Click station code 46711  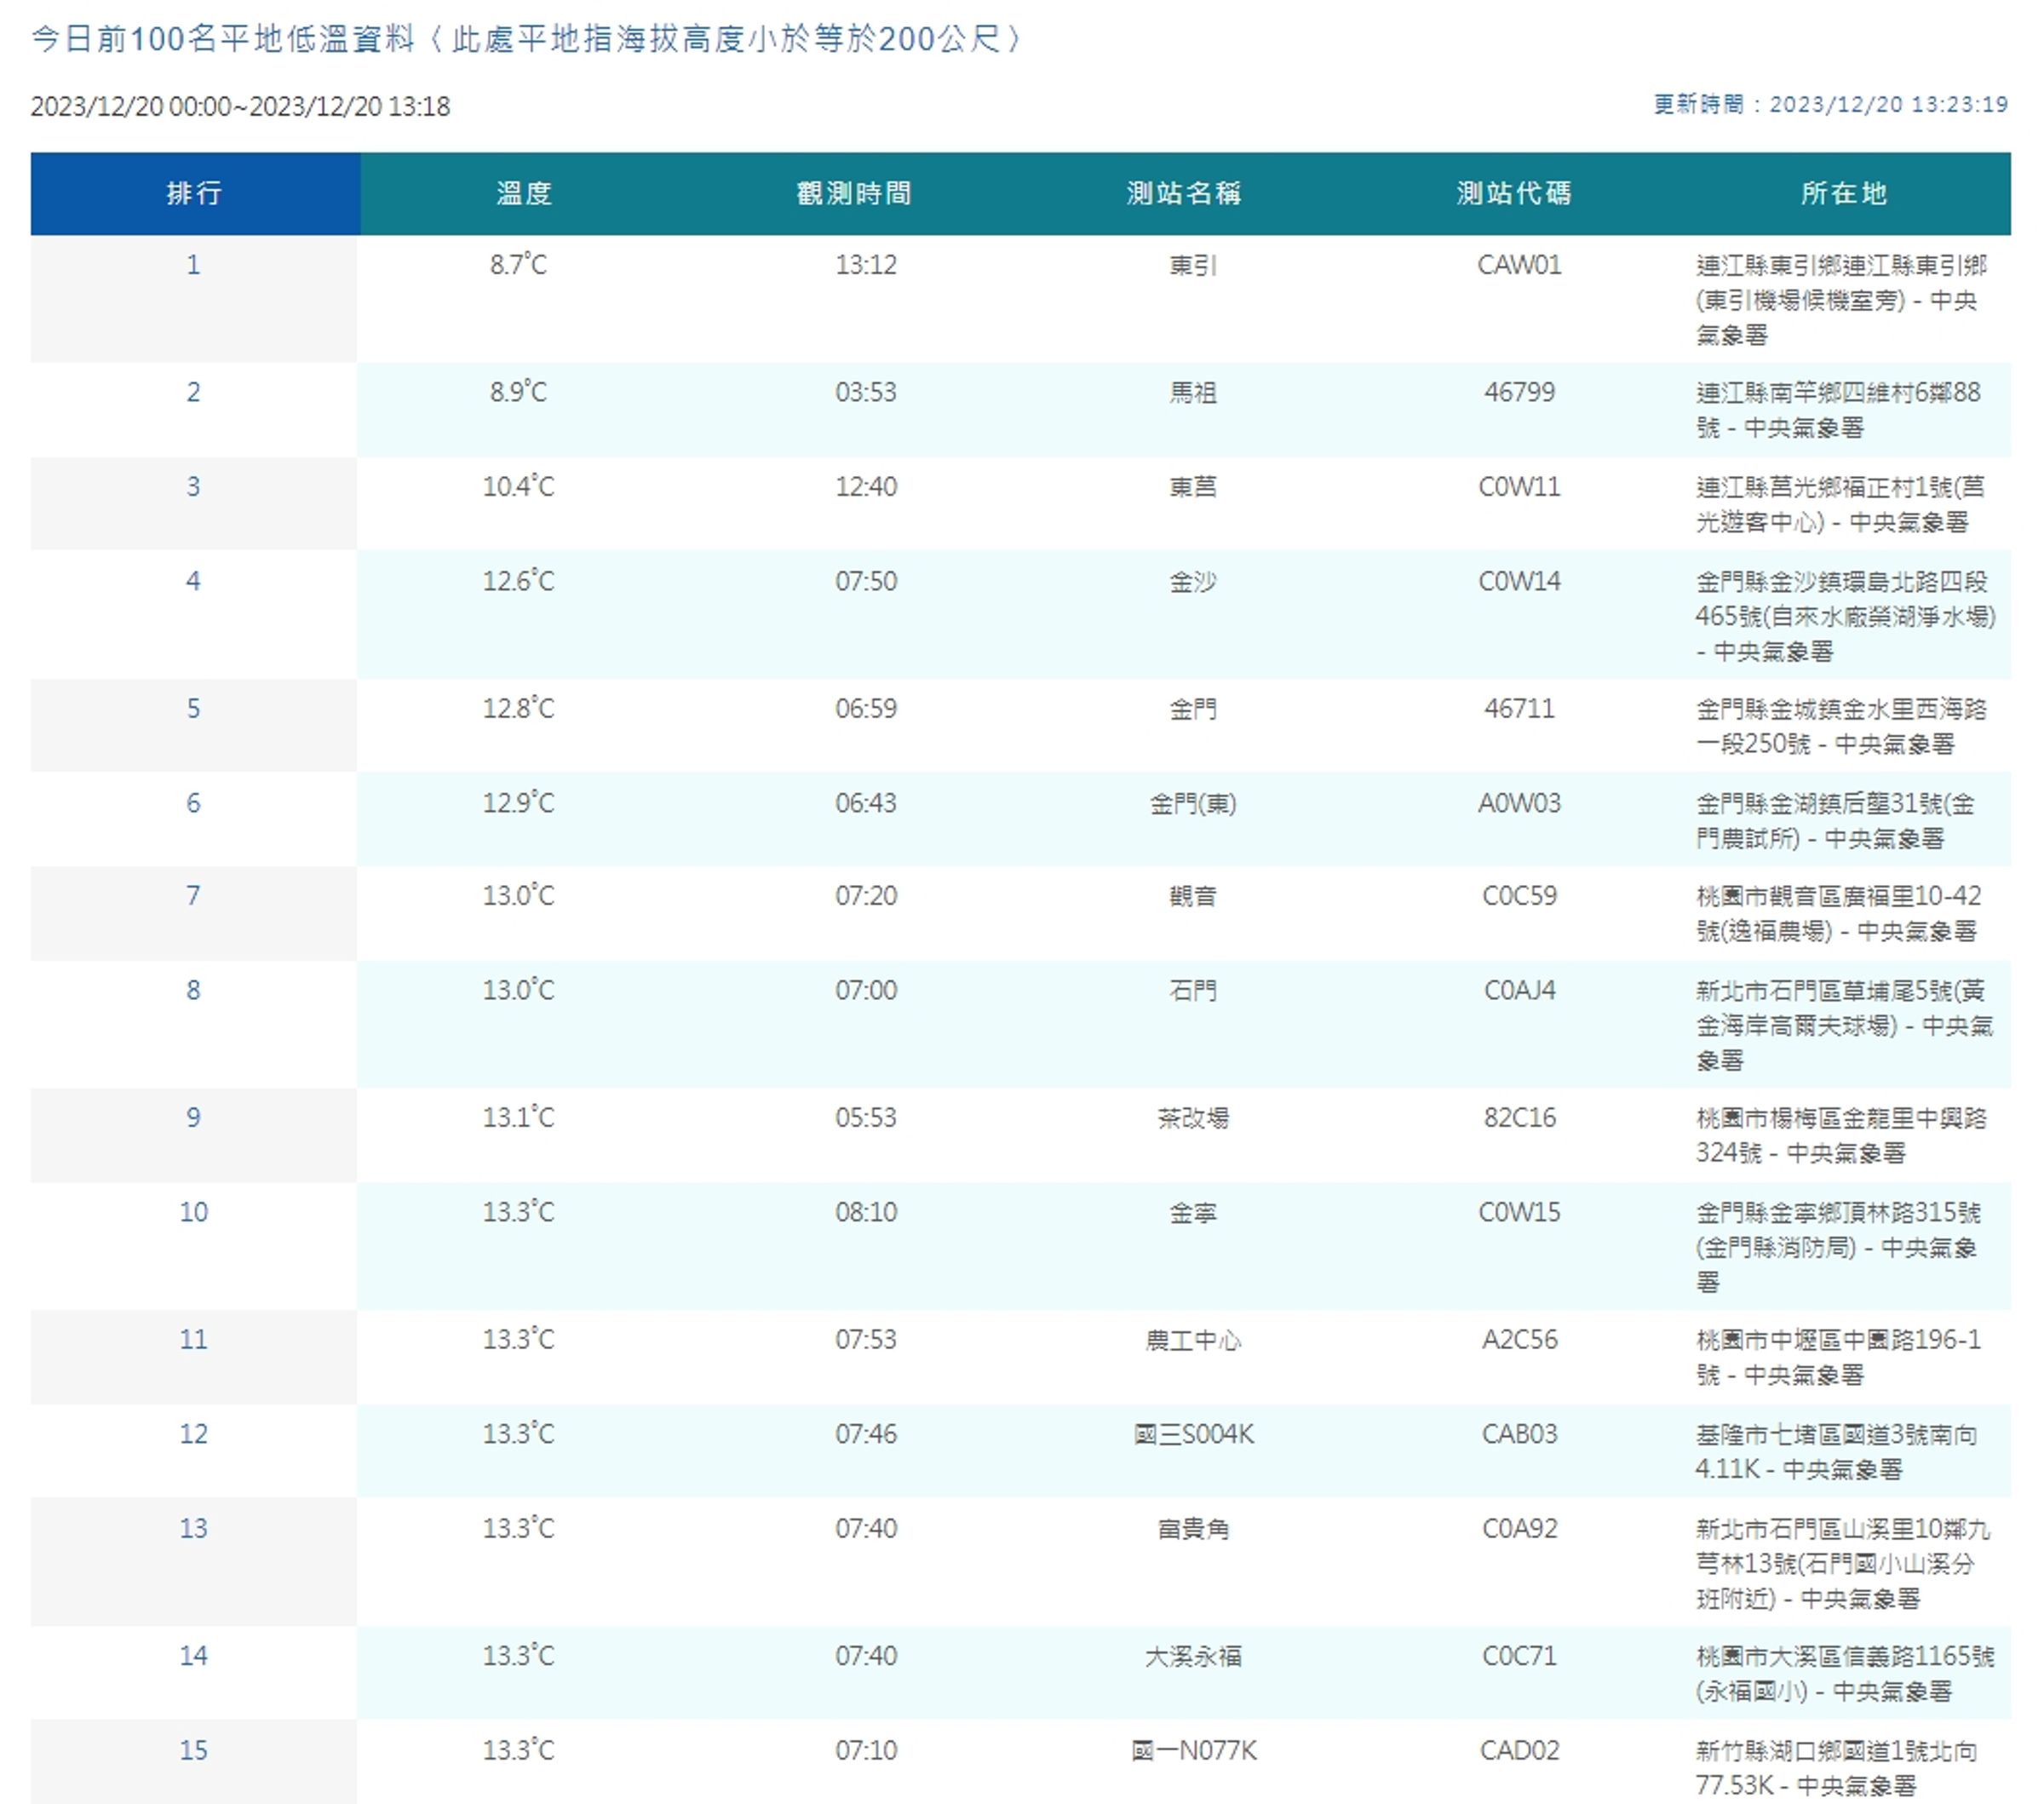coord(1519,708)
